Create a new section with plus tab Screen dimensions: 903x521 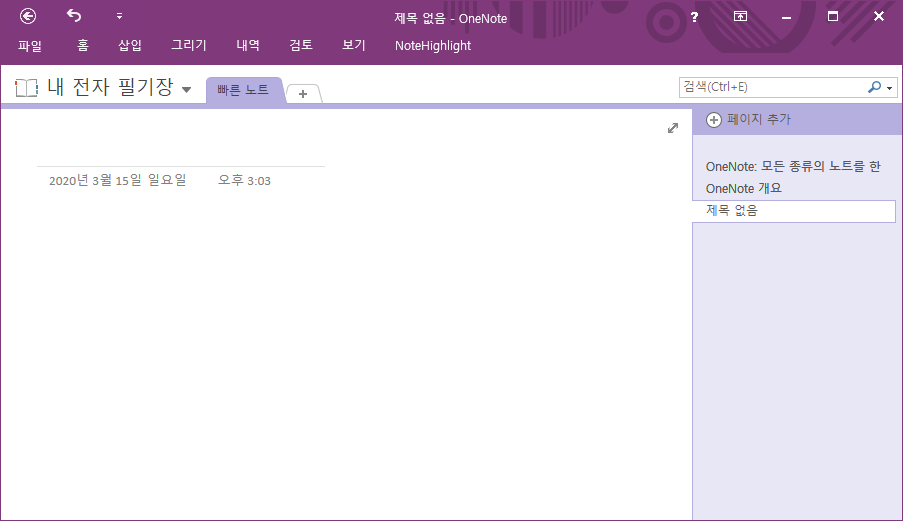pos(303,93)
